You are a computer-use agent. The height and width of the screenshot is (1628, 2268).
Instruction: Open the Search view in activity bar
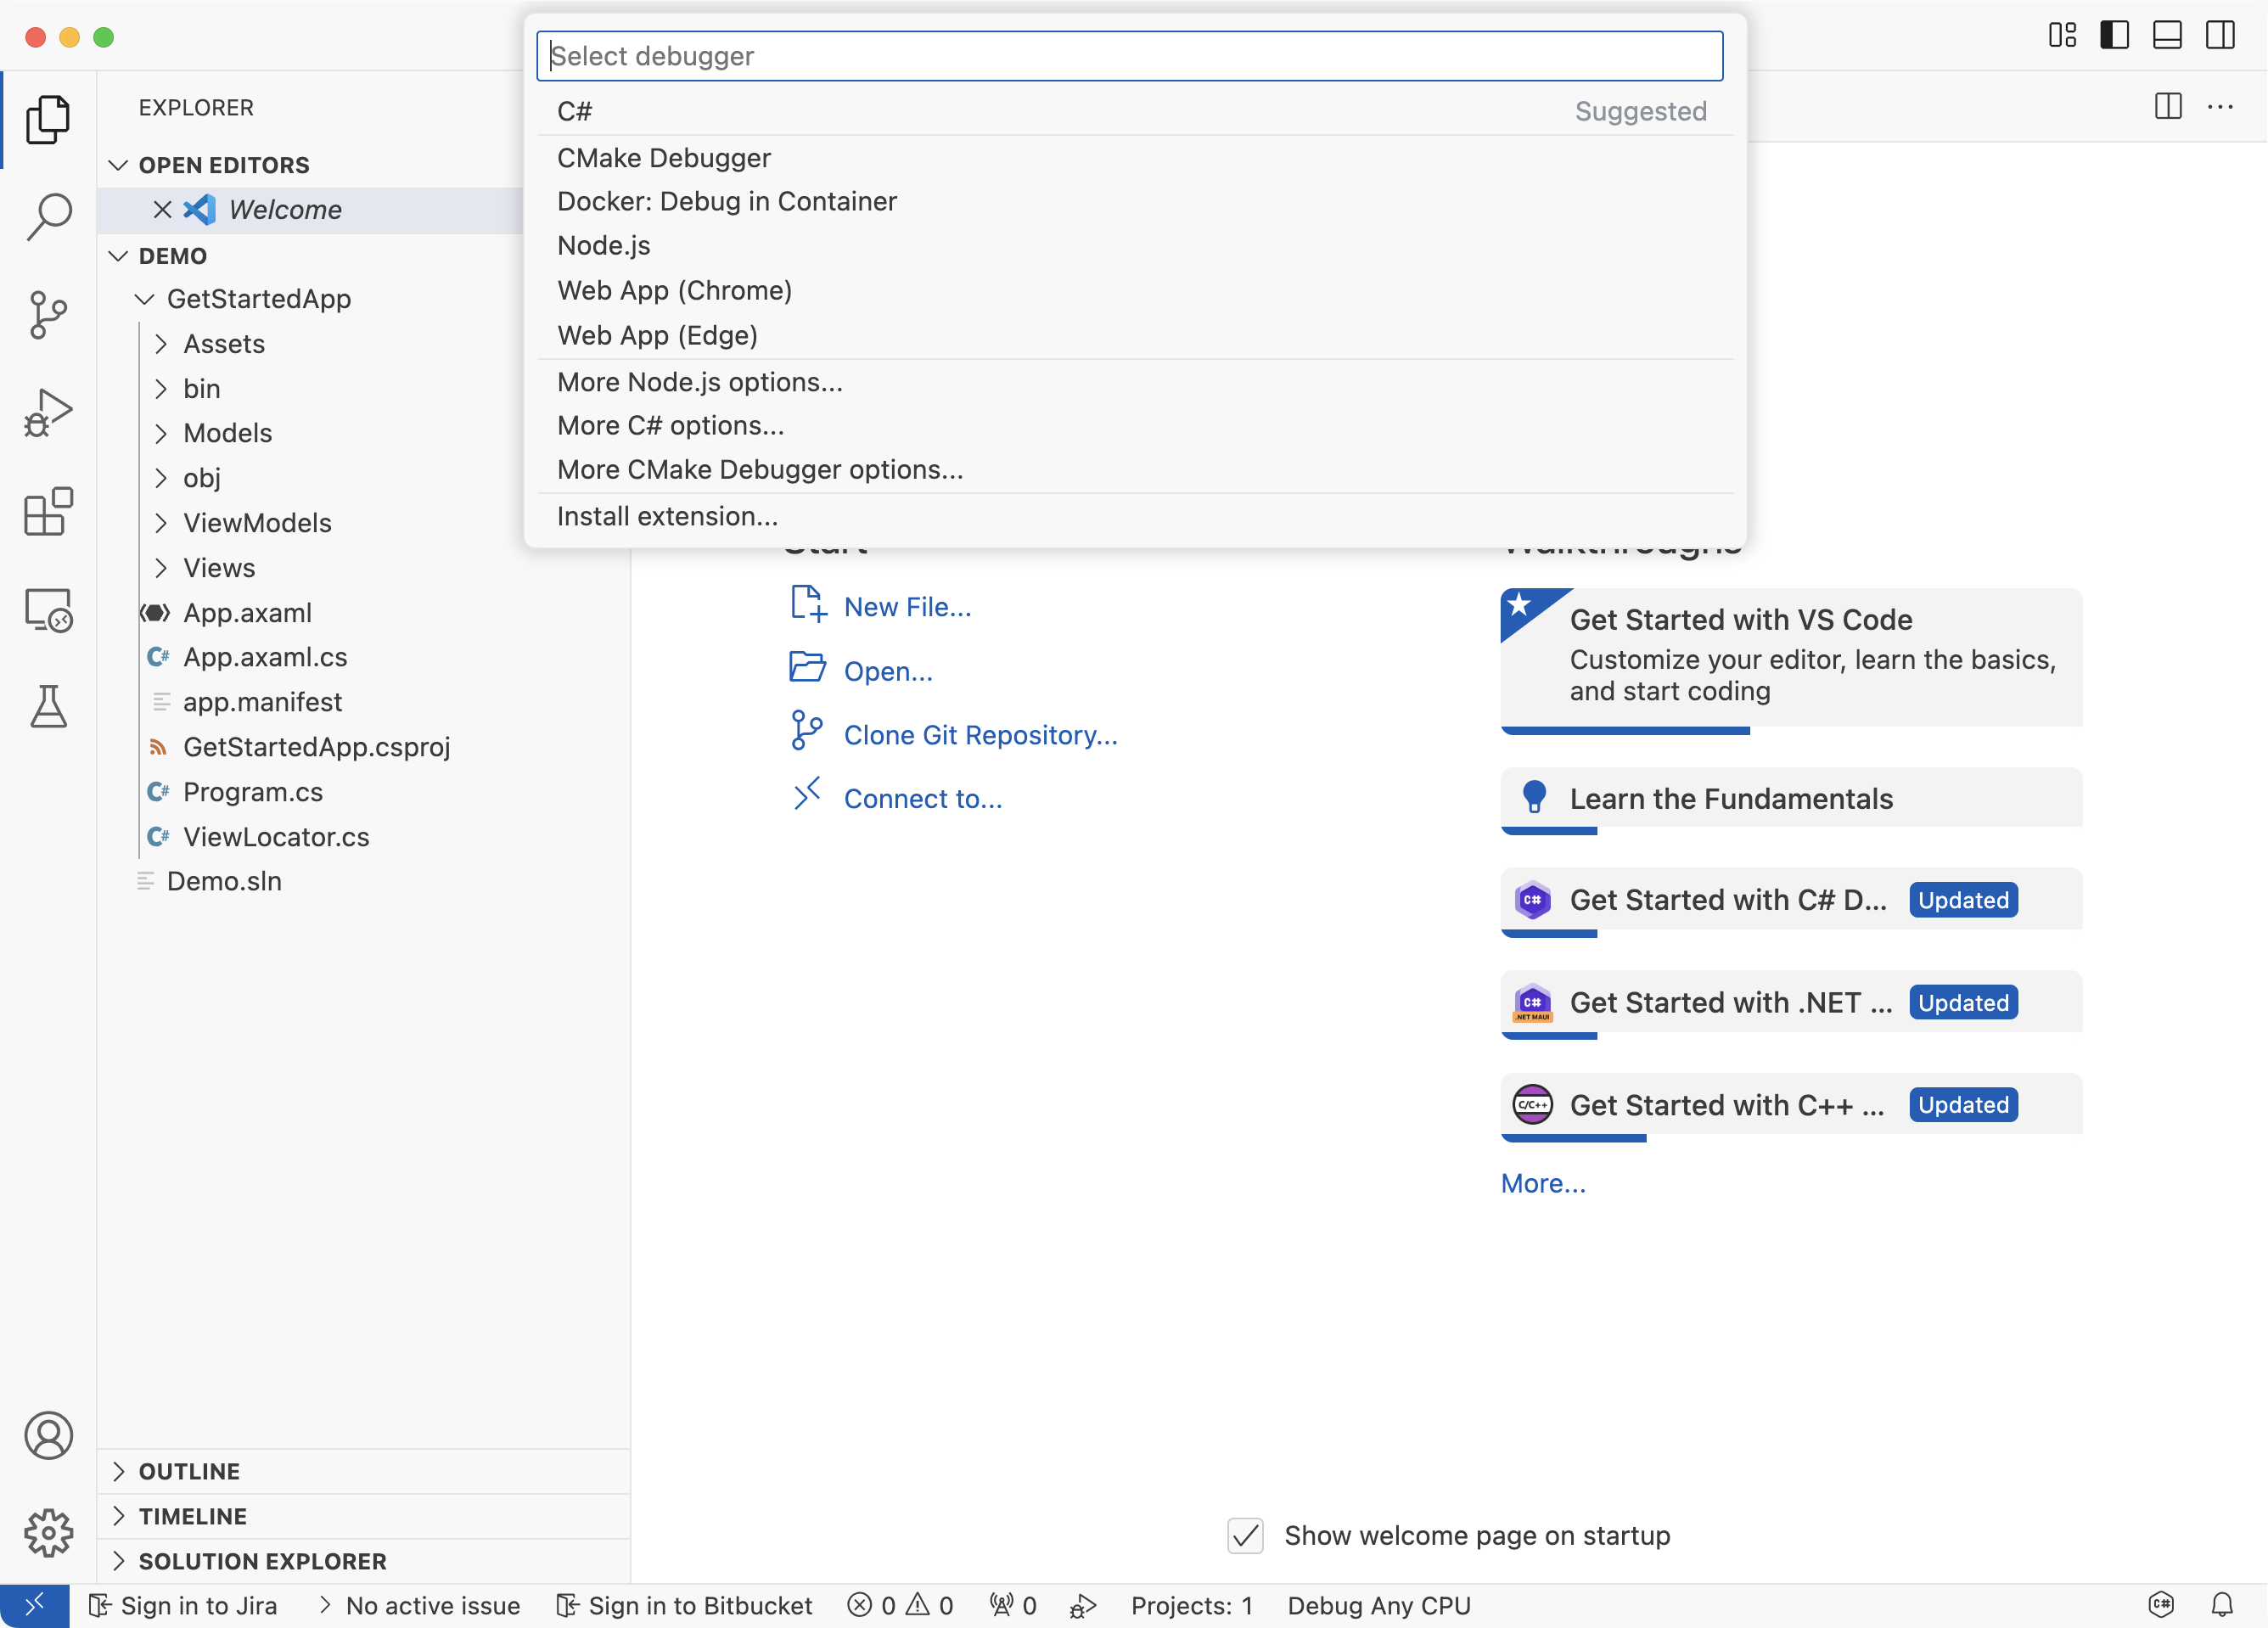(48, 216)
